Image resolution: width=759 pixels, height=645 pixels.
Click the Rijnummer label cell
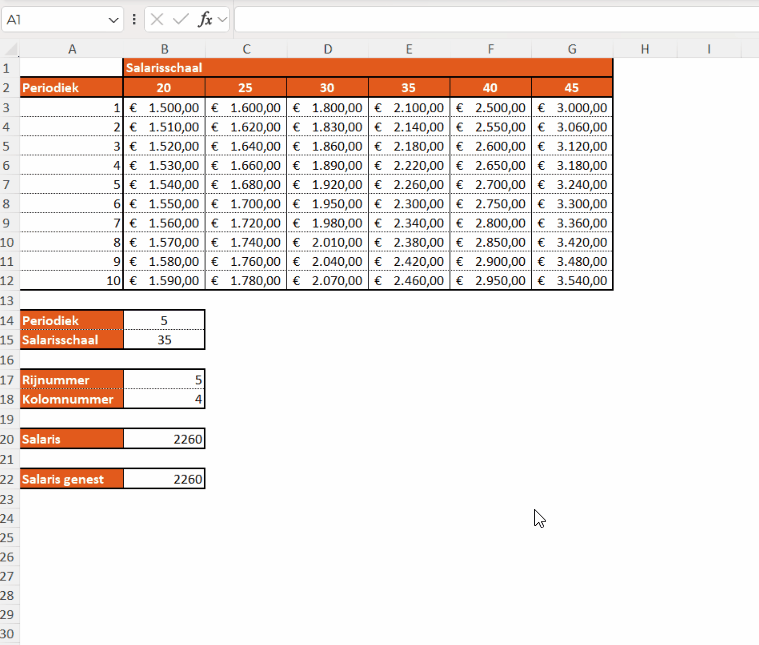[x=72, y=380]
